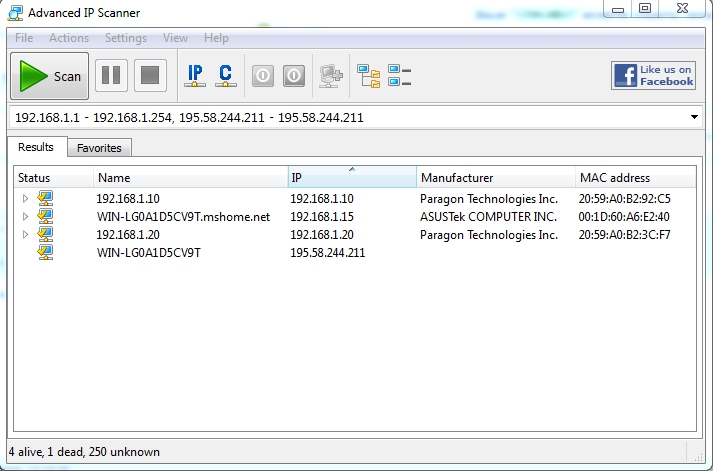713x471 pixels.
Task: Grab the window resize grip corner
Action: [x=697, y=456]
